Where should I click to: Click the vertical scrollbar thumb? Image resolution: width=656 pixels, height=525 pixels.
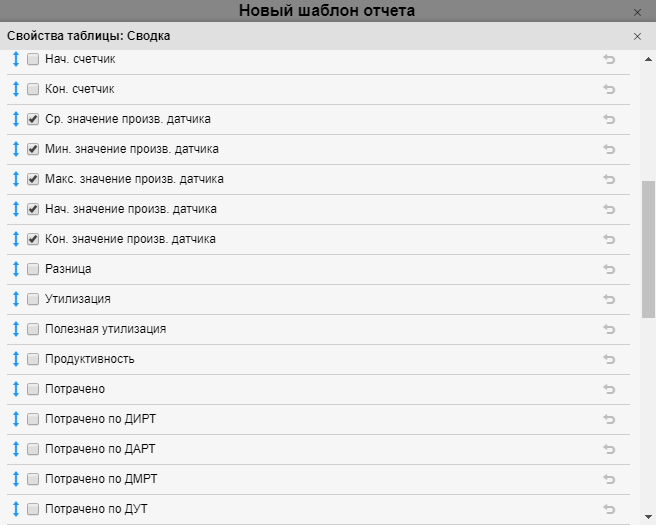[x=648, y=250]
